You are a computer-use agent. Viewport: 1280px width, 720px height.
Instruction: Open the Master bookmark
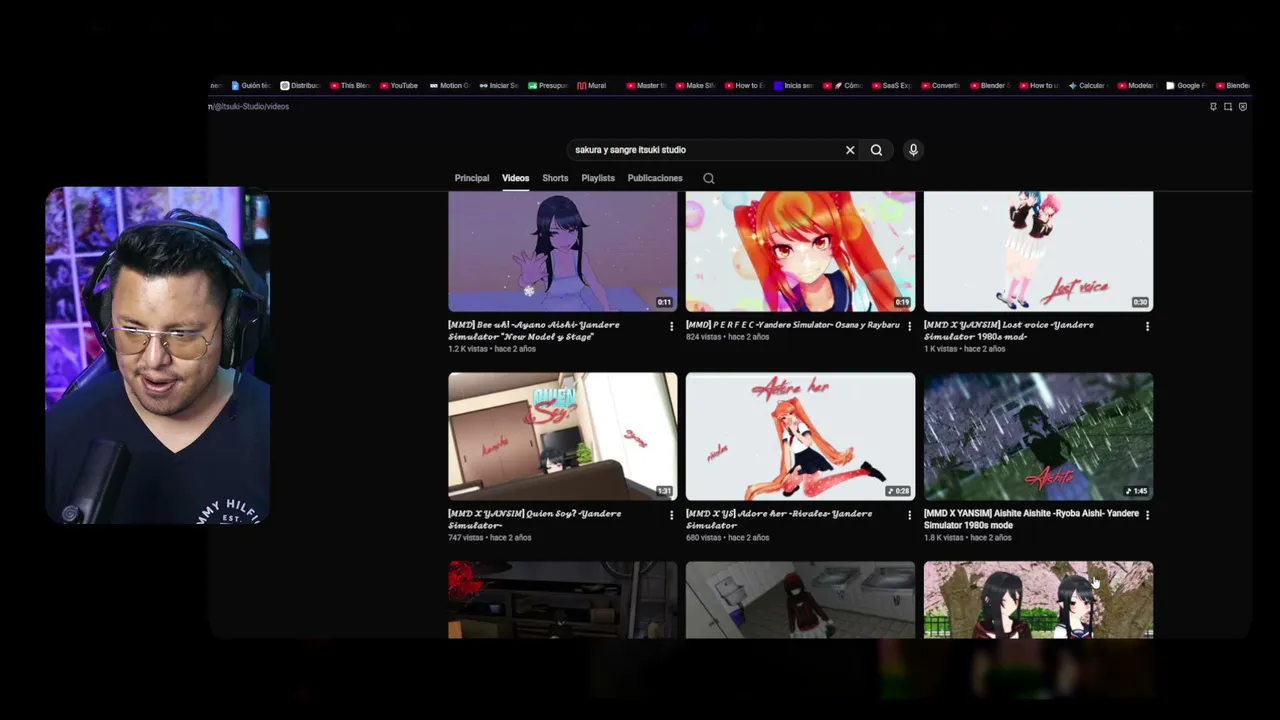(x=646, y=86)
